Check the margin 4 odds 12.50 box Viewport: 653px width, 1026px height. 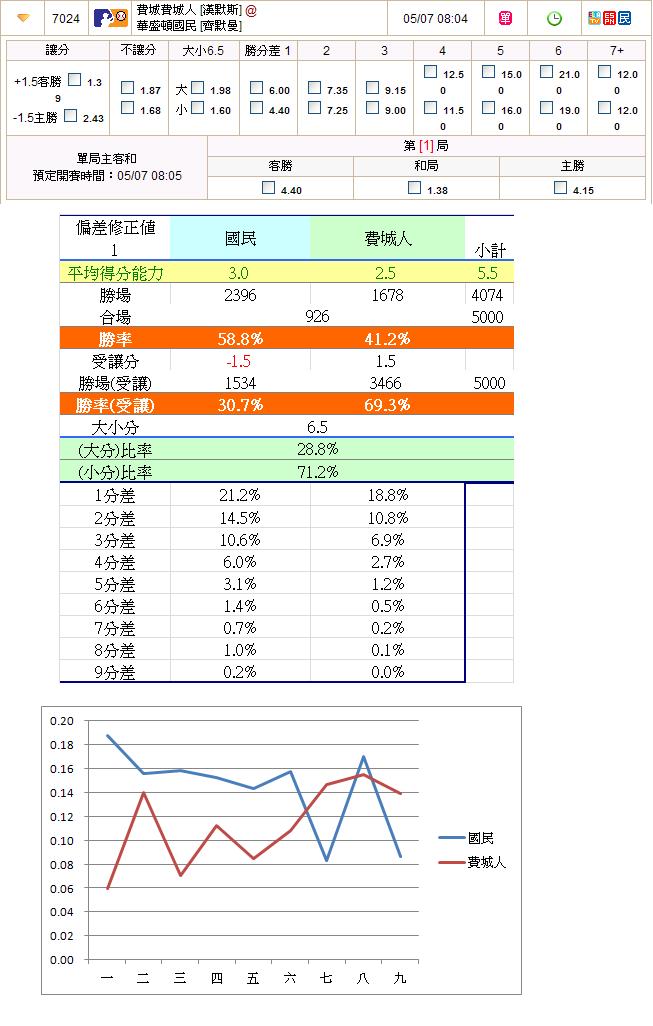[431, 72]
